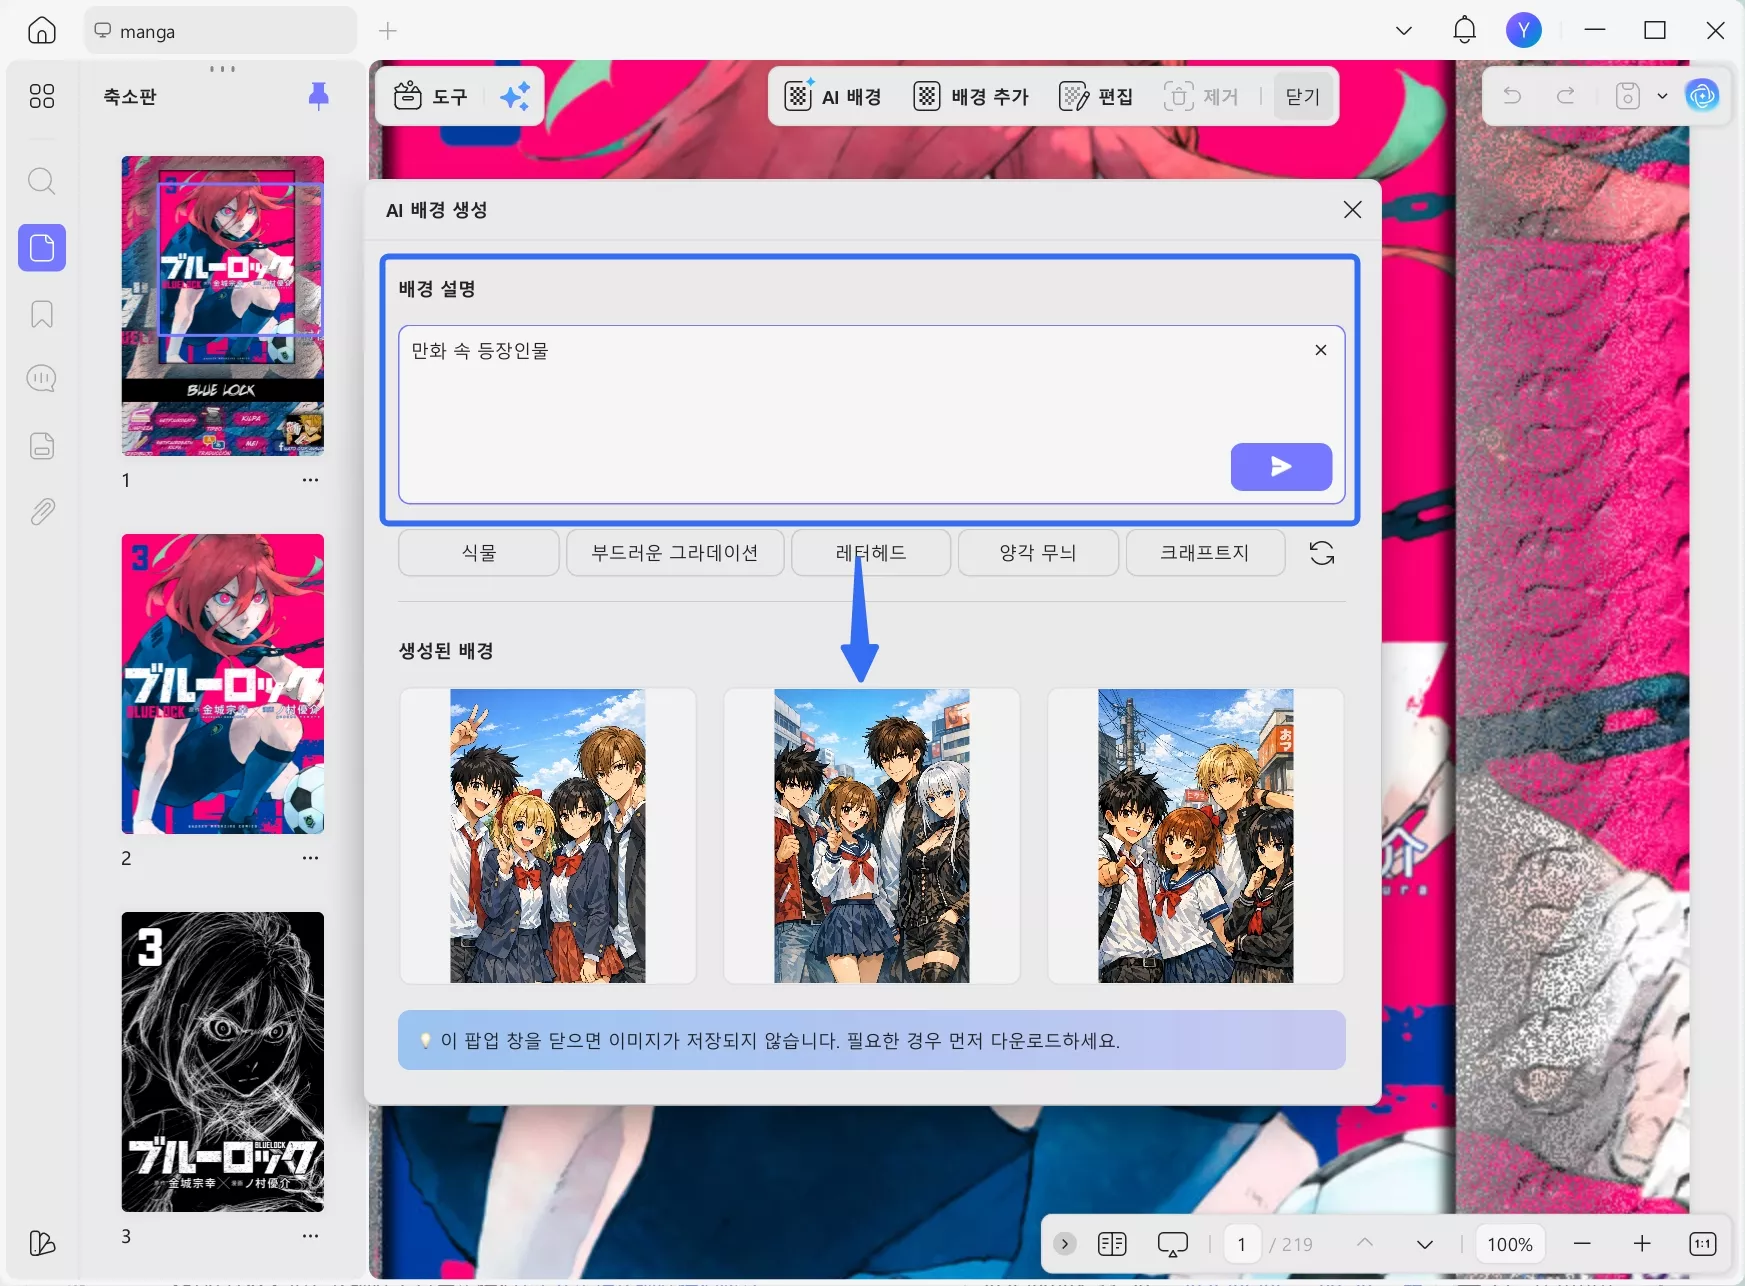This screenshot has width=1745, height=1286.
Task: Send the prompt with the arrow button
Action: [x=1281, y=466]
